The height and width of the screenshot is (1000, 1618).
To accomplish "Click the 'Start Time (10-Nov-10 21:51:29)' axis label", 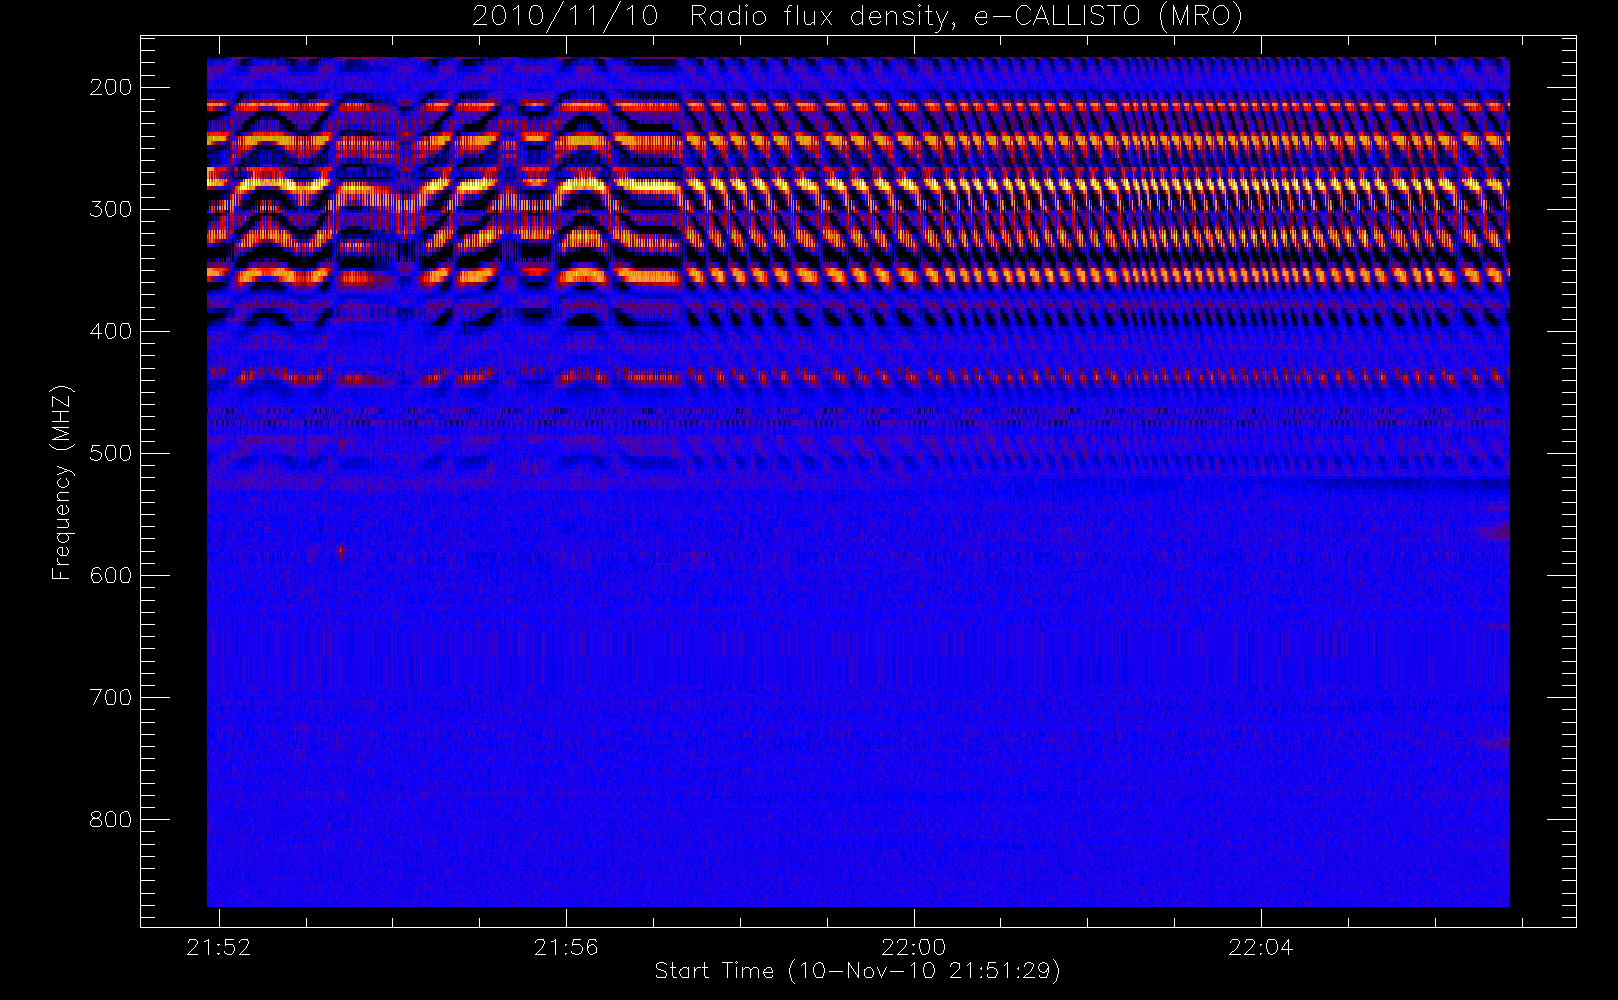I will click(x=857, y=971).
